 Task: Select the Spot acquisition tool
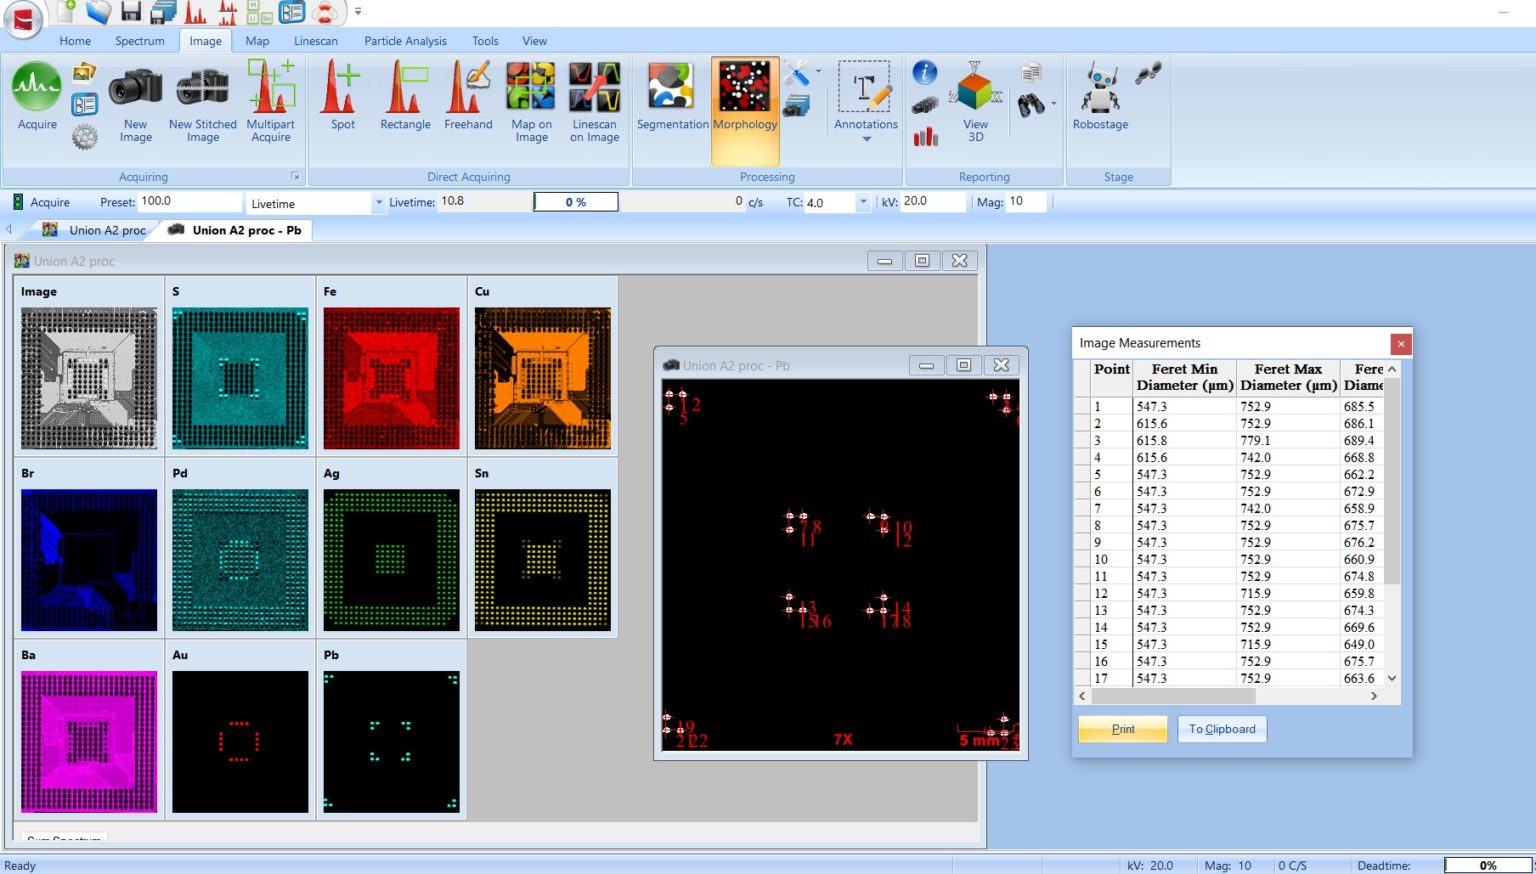coord(341,97)
